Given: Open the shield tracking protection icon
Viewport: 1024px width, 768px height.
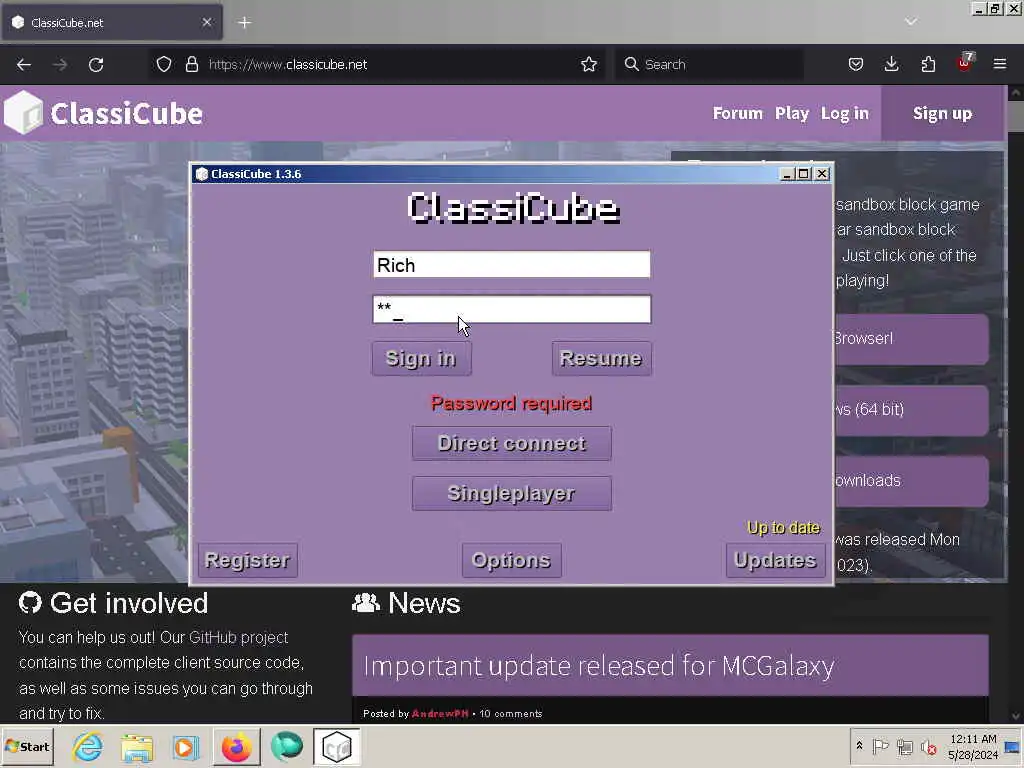Looking at the screenshot, I should tap(164, 64).
